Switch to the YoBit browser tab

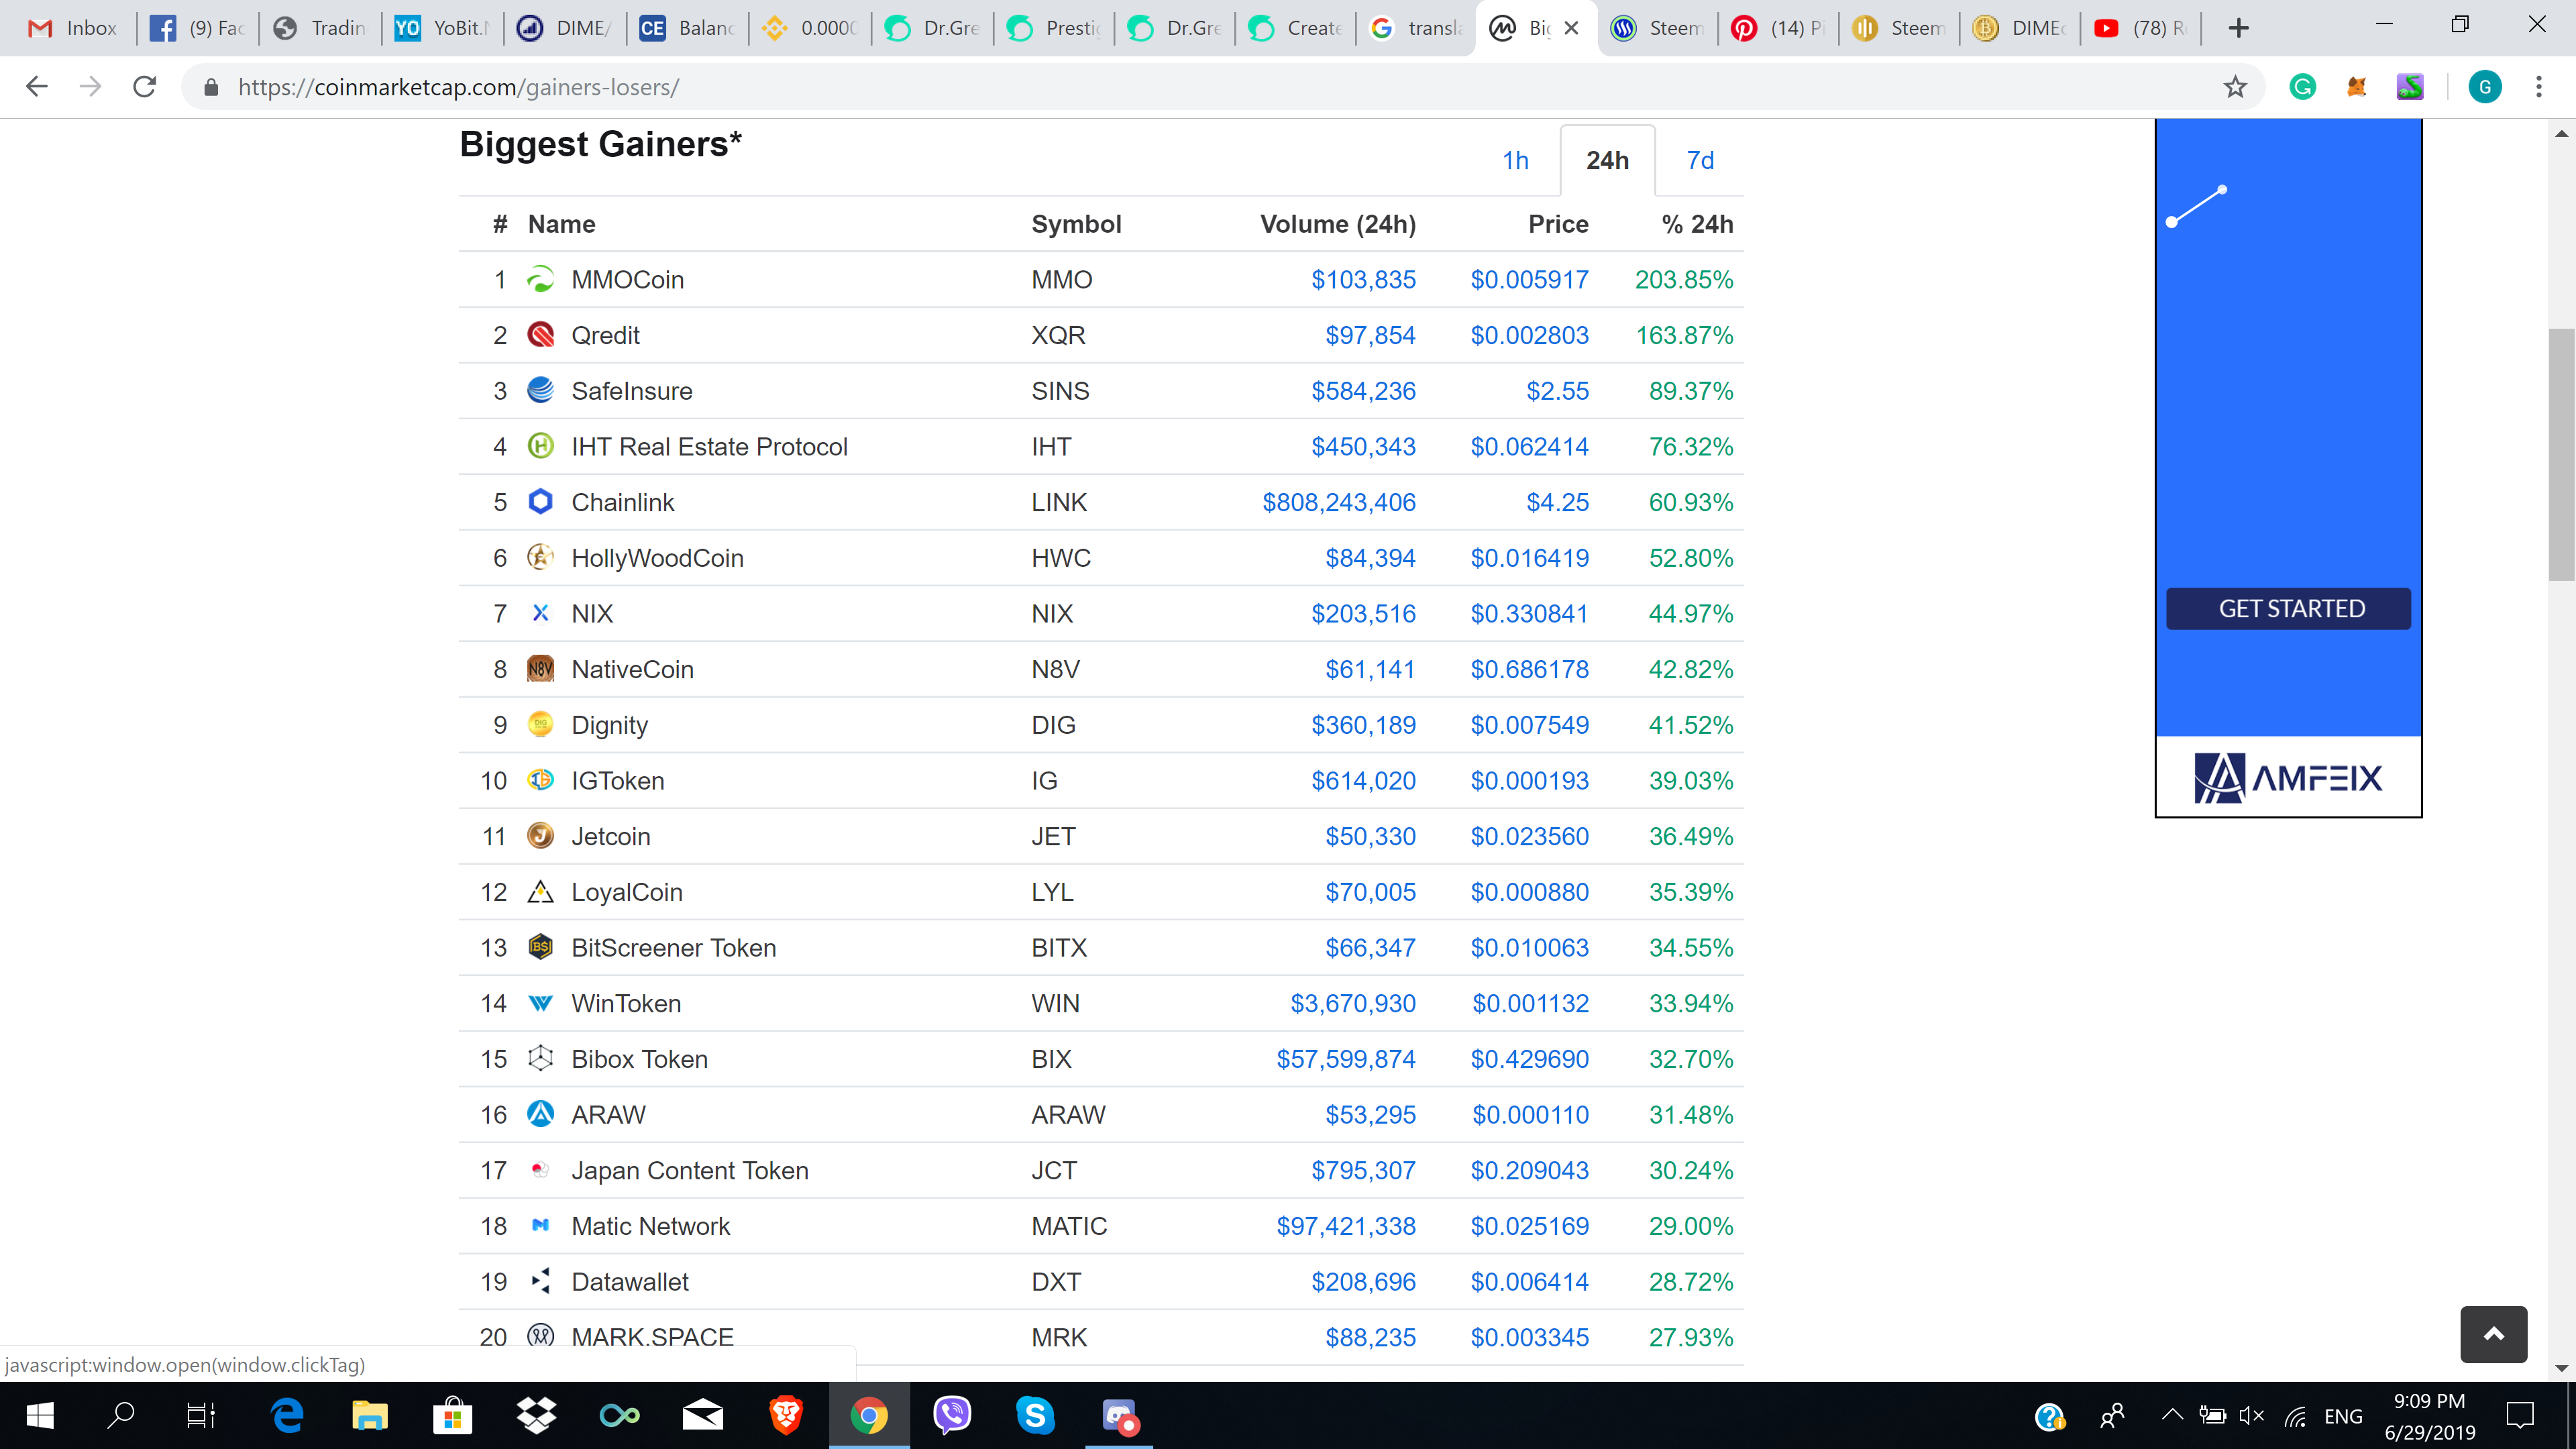pos(441,28)
